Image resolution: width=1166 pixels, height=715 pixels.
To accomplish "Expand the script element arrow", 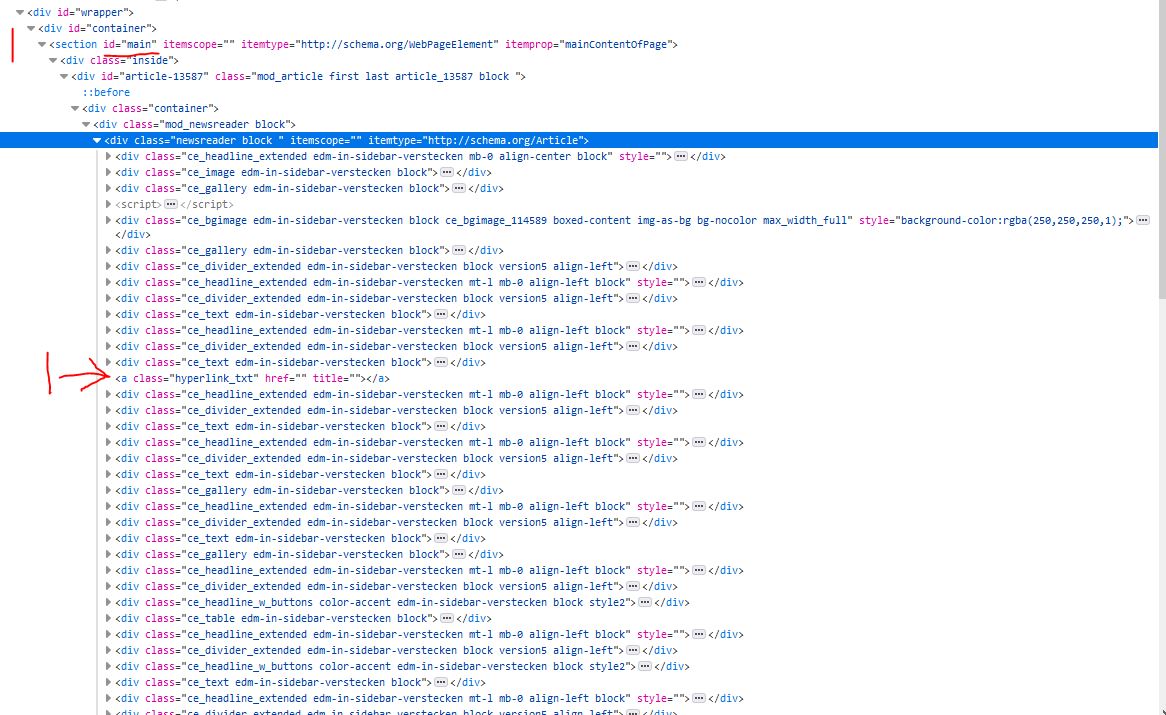I will click(x=109, y=204).
